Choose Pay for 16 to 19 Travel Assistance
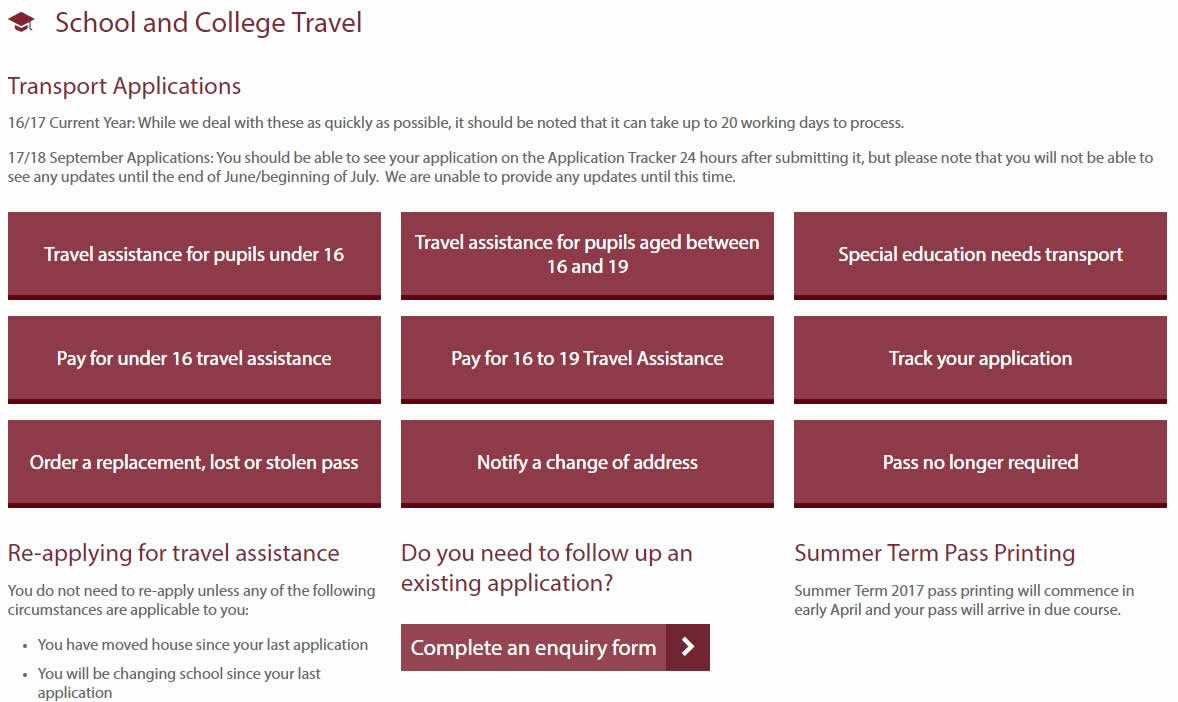 pos(587,359)
